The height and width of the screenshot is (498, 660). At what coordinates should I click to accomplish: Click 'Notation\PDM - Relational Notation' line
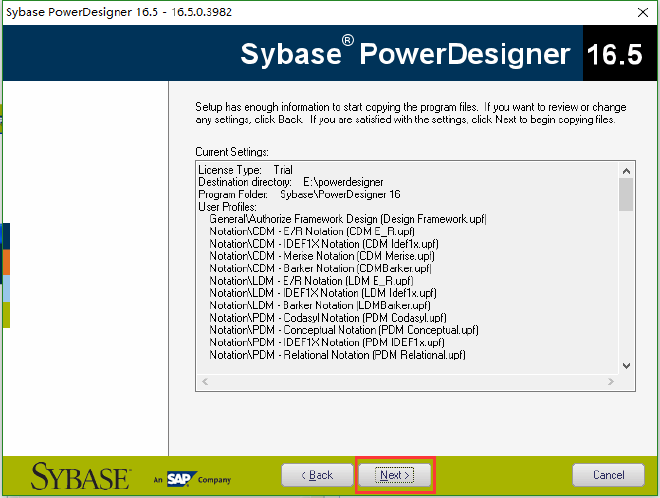tap(338, 355)
